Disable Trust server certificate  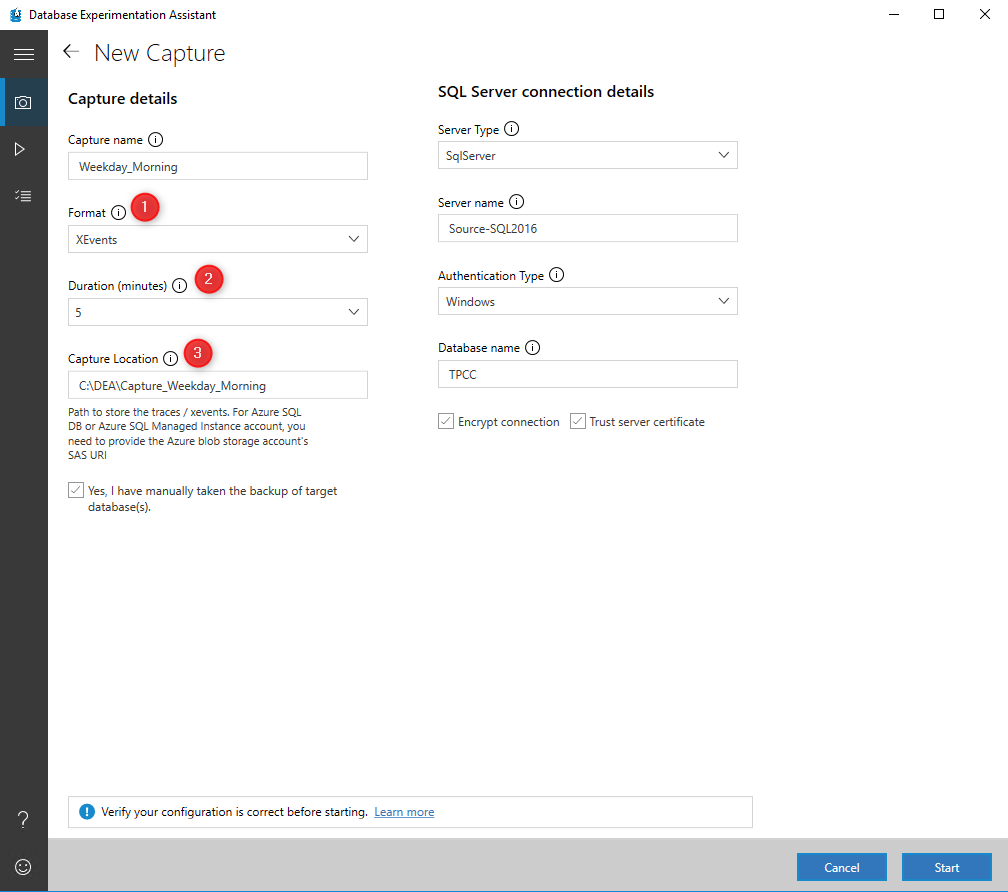coord(577,421)
